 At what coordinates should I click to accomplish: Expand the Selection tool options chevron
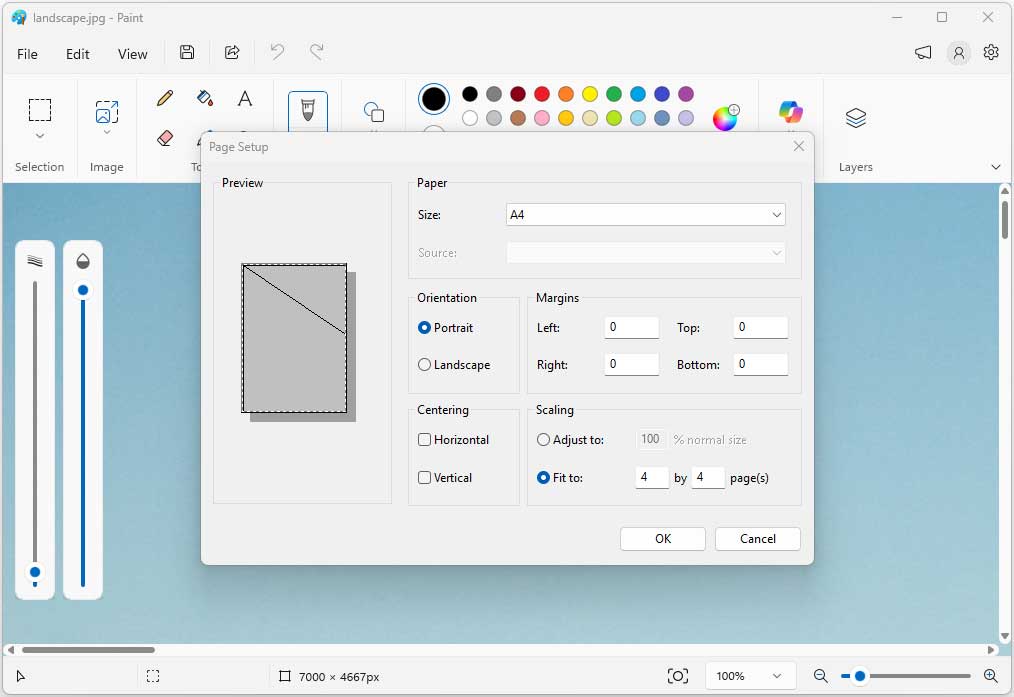(x=39, y=136)
